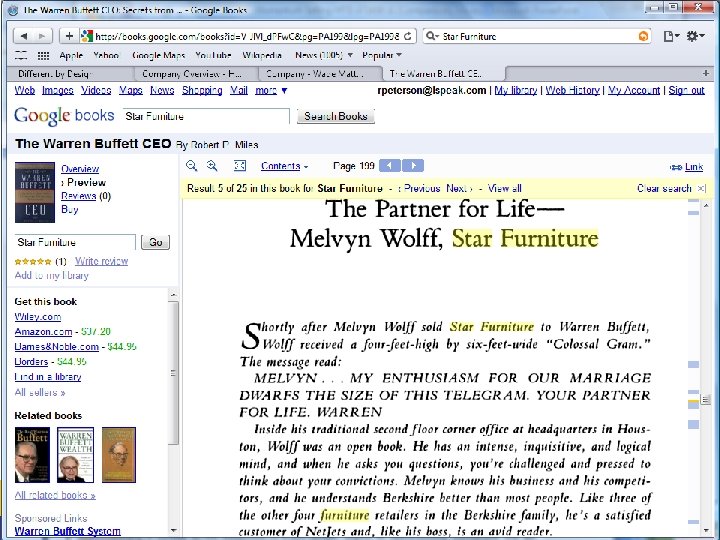Open the Reviews link
The height and width of the screenshot is (540, 720).
(x=79, y=196)
